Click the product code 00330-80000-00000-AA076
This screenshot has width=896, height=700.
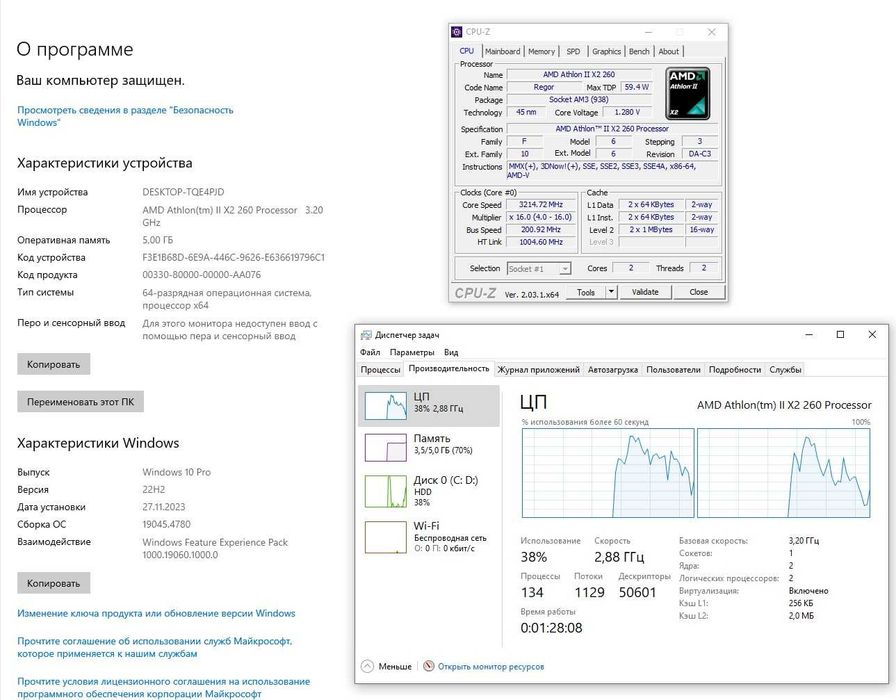pyautogui.click(x=201, y=275)
